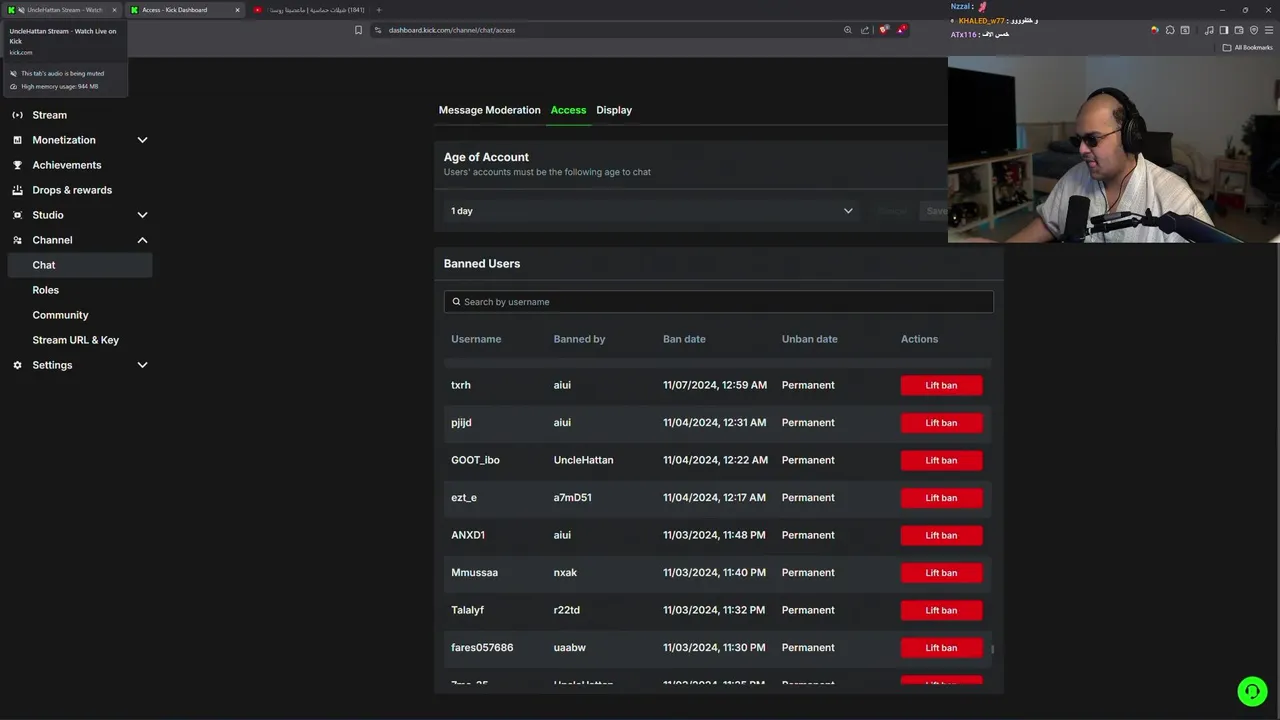Click the music note media control icon
This screenshot has width=1280, height=720.
(1209, 30)
